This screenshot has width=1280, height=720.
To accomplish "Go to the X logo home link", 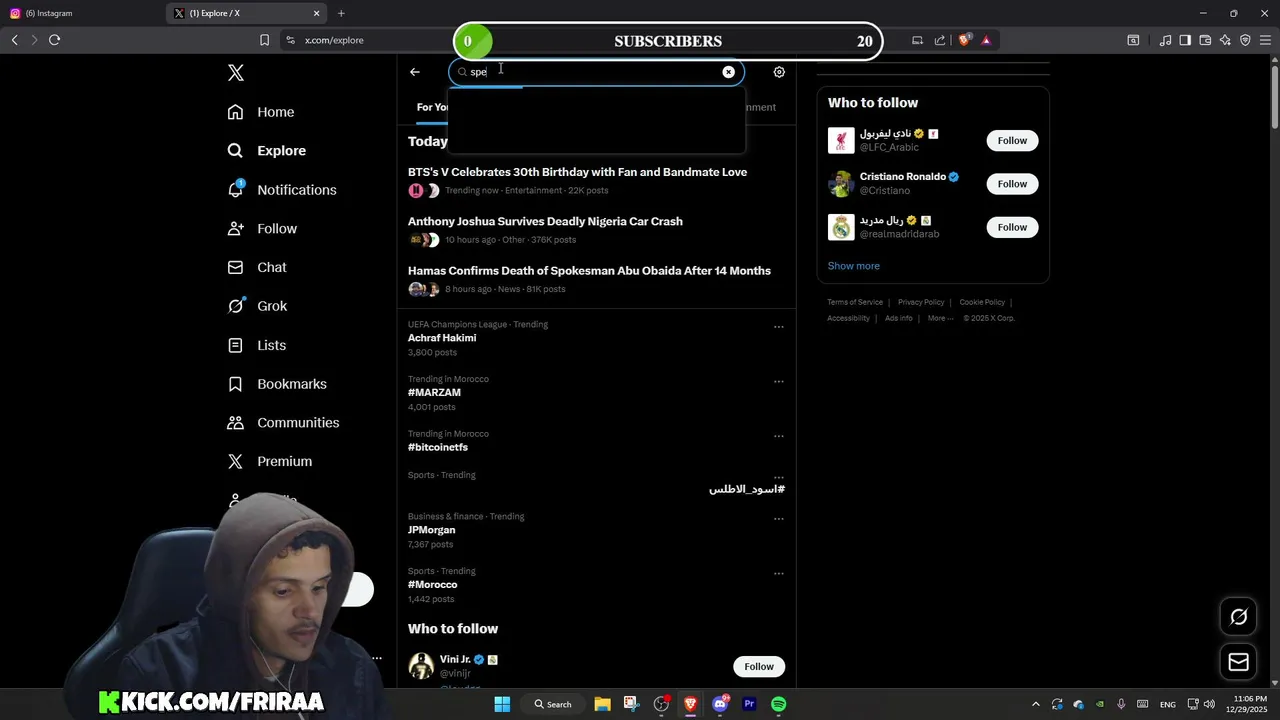I will 236,73.
